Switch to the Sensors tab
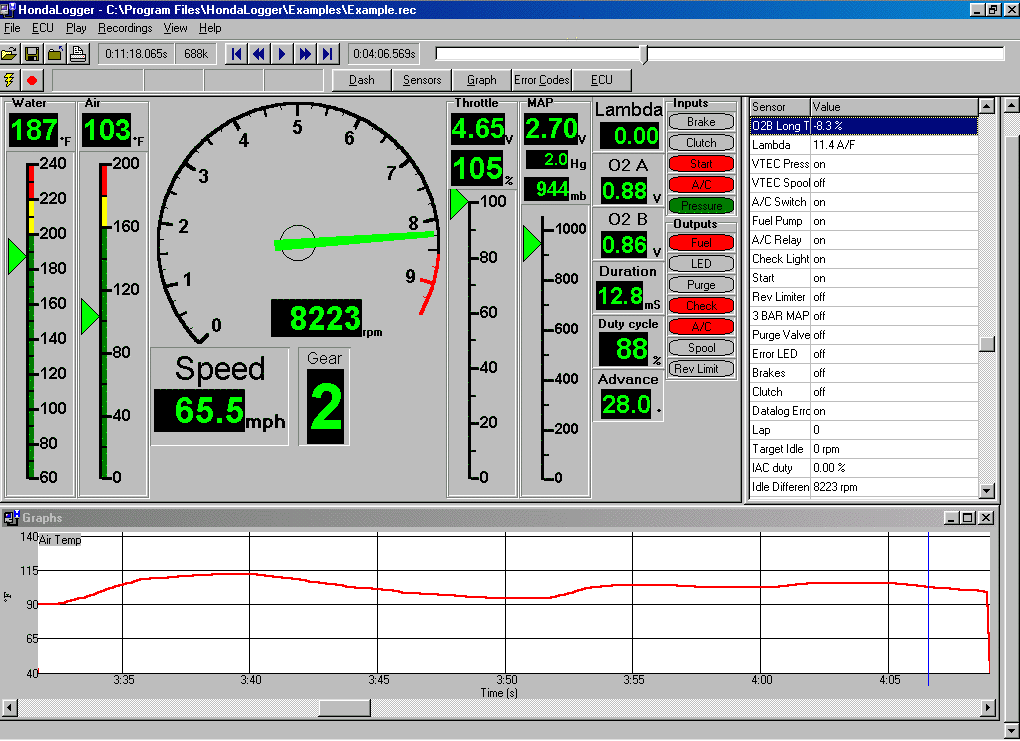 point(422,80)
